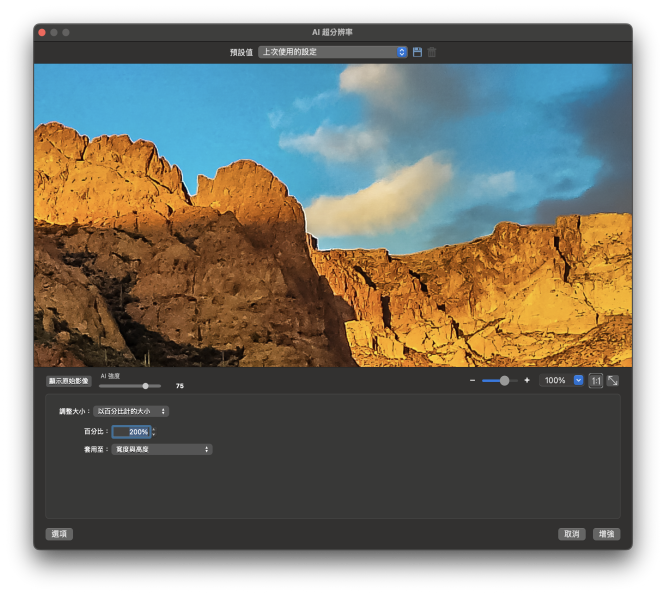Image resolution: width=666 pixels, height=596 pixels.
Task: Click the percentage stepper arrows
Action: [x=154, y=432]
